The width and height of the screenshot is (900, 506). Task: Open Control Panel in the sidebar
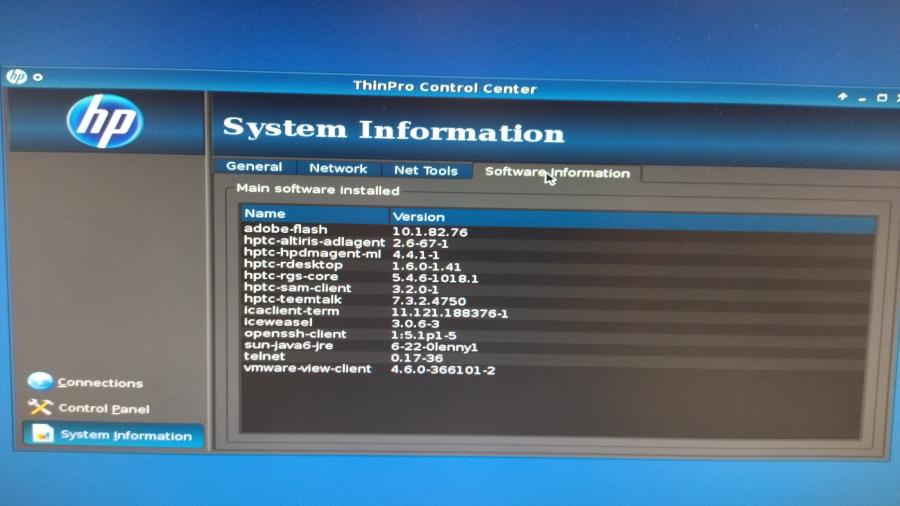(x=104, y=408)
